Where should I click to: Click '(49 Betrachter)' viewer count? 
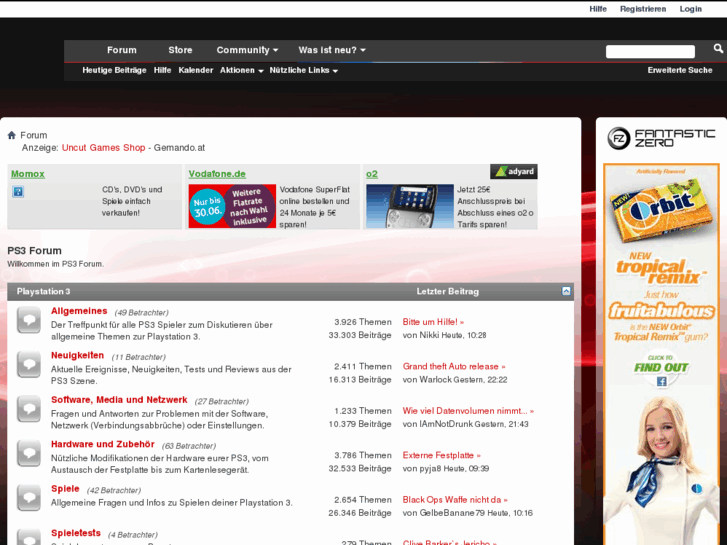(x=141, y=313)
